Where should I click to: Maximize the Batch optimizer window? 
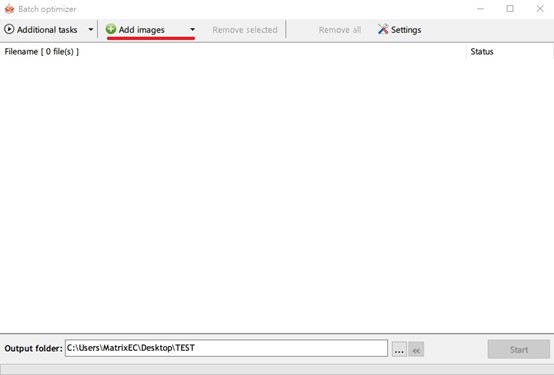tap(510, 9)
